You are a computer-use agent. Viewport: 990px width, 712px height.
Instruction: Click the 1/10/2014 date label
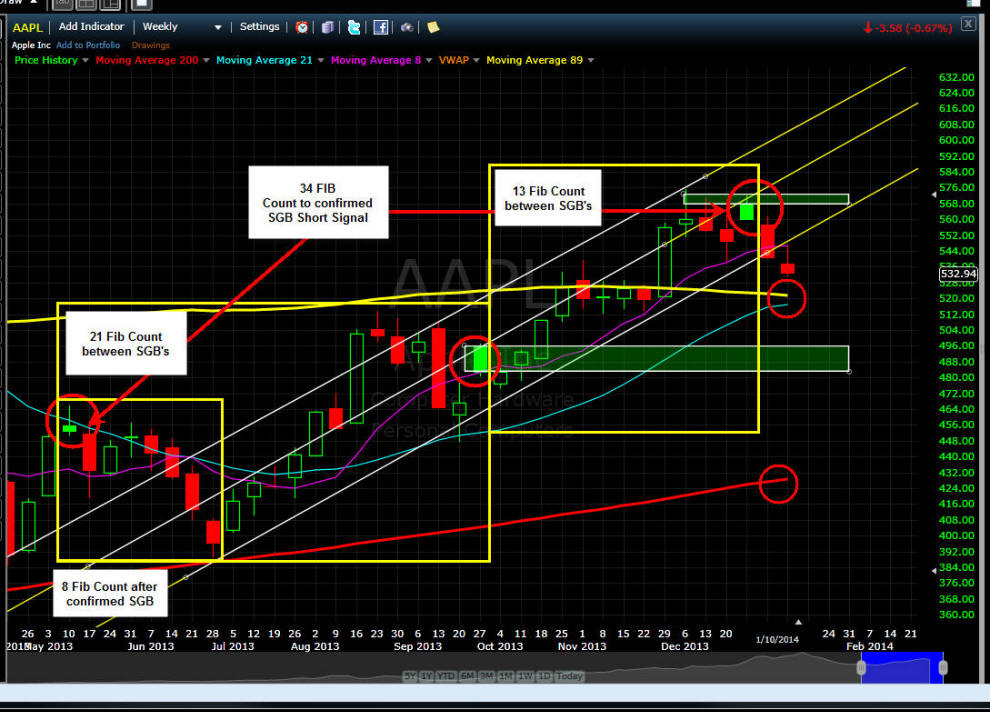(x=777, y=639)
